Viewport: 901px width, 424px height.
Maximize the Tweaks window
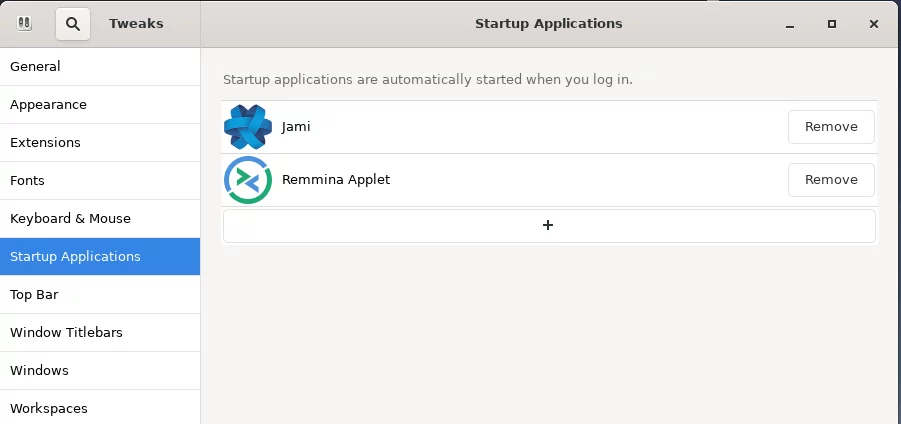(831, 24)
